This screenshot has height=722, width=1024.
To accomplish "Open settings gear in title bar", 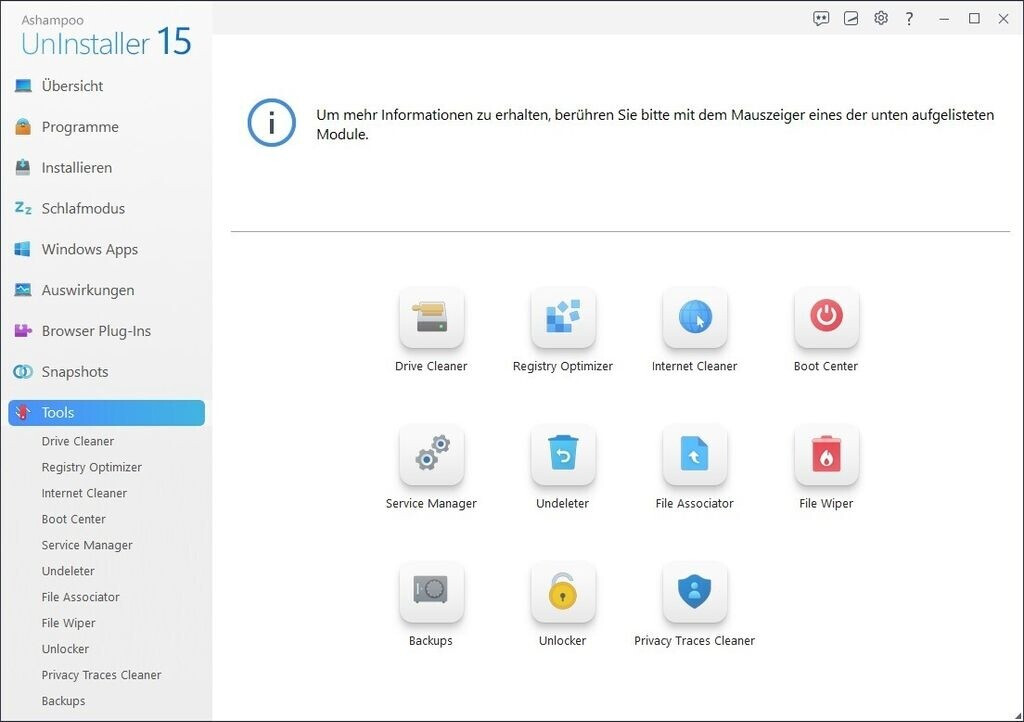I will tap(880, 18).
